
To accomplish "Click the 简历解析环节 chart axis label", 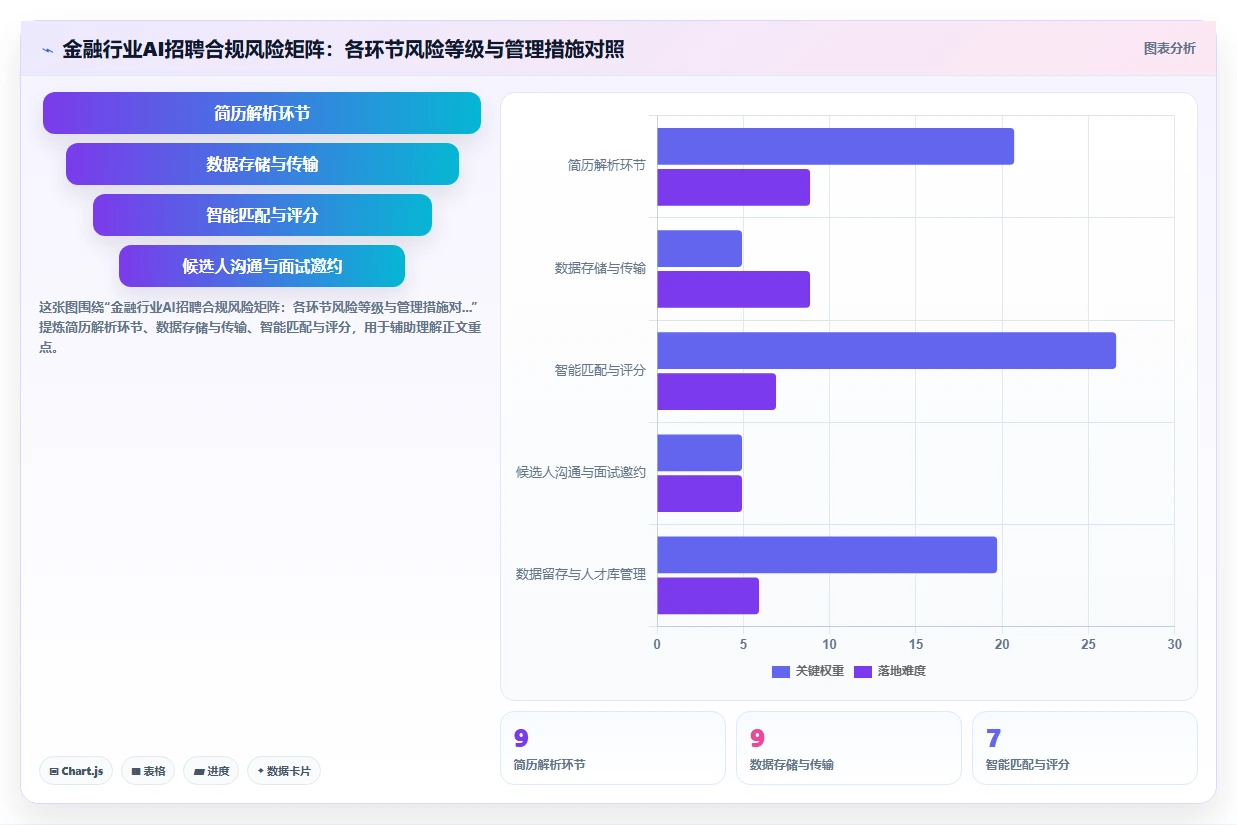I will [x=607, y=166].
